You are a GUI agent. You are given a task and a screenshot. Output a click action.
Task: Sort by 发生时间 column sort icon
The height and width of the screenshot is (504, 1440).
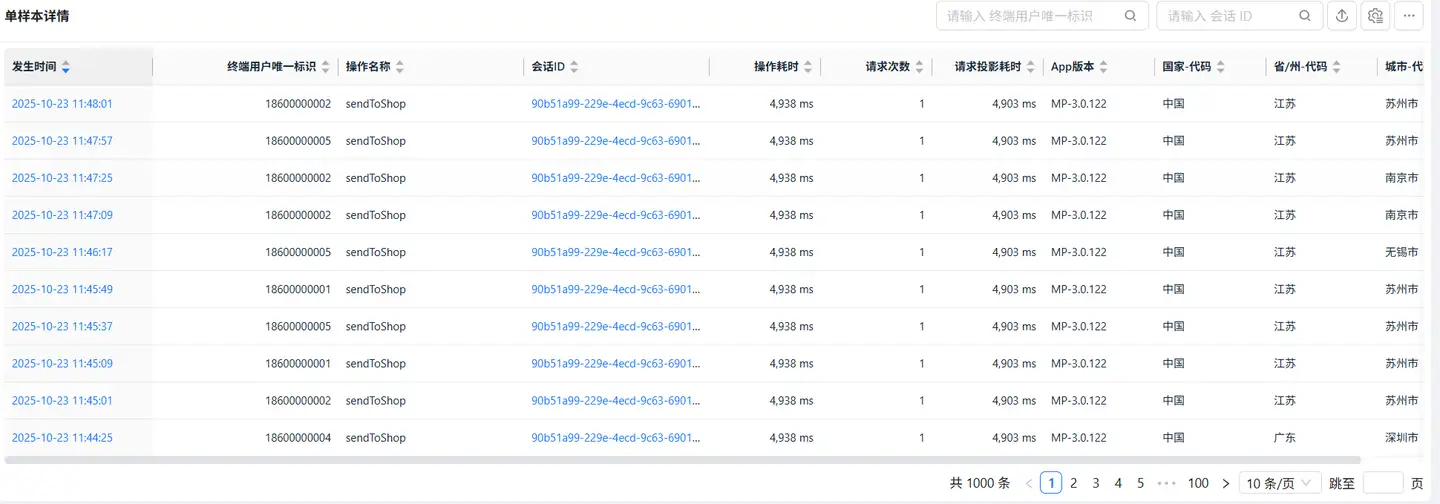click(66, 67)
